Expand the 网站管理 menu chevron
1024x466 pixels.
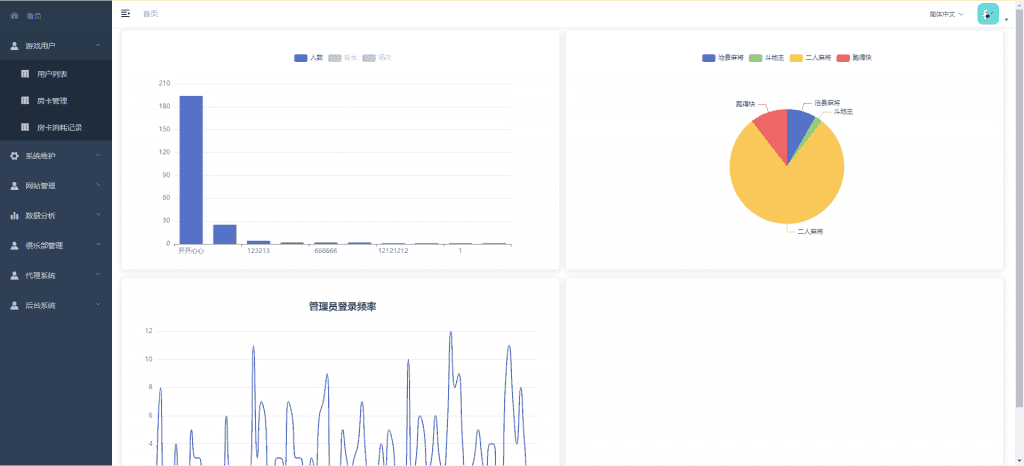pyautogui.click(x=98, y=185)
